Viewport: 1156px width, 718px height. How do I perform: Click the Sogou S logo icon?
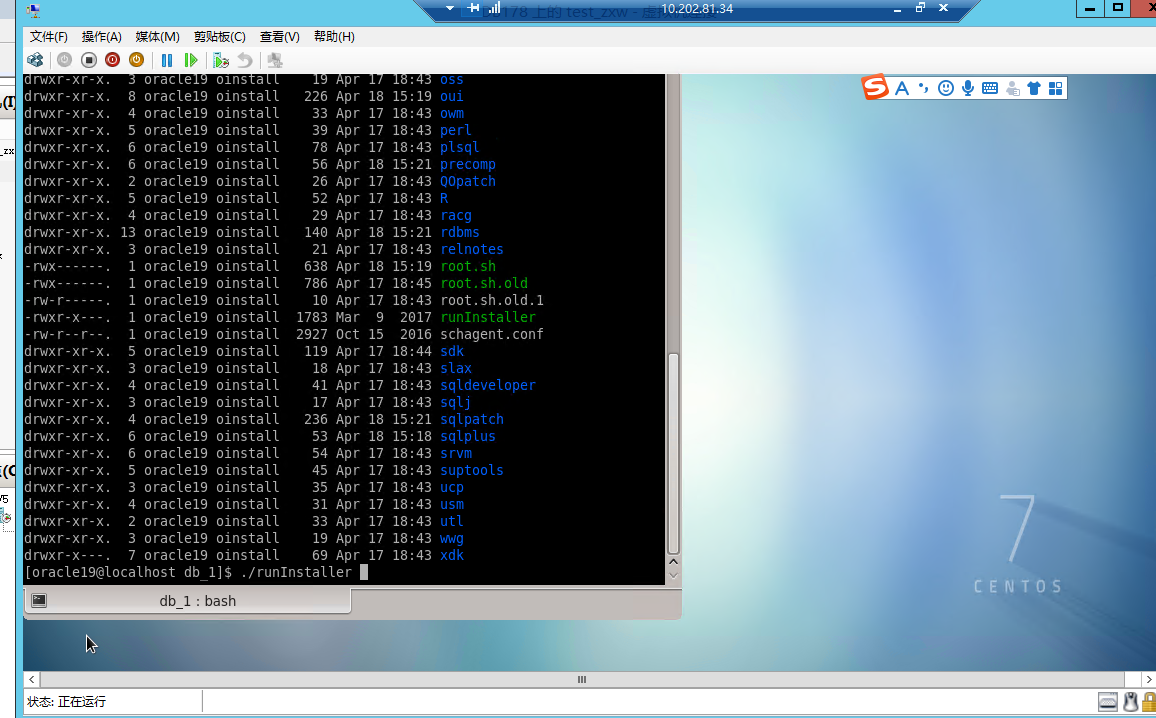(875, 87)
